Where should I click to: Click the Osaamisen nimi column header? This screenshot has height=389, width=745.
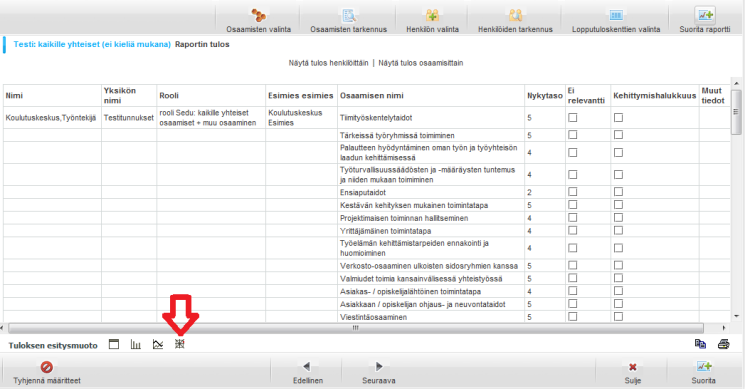(x=431, y=95)
